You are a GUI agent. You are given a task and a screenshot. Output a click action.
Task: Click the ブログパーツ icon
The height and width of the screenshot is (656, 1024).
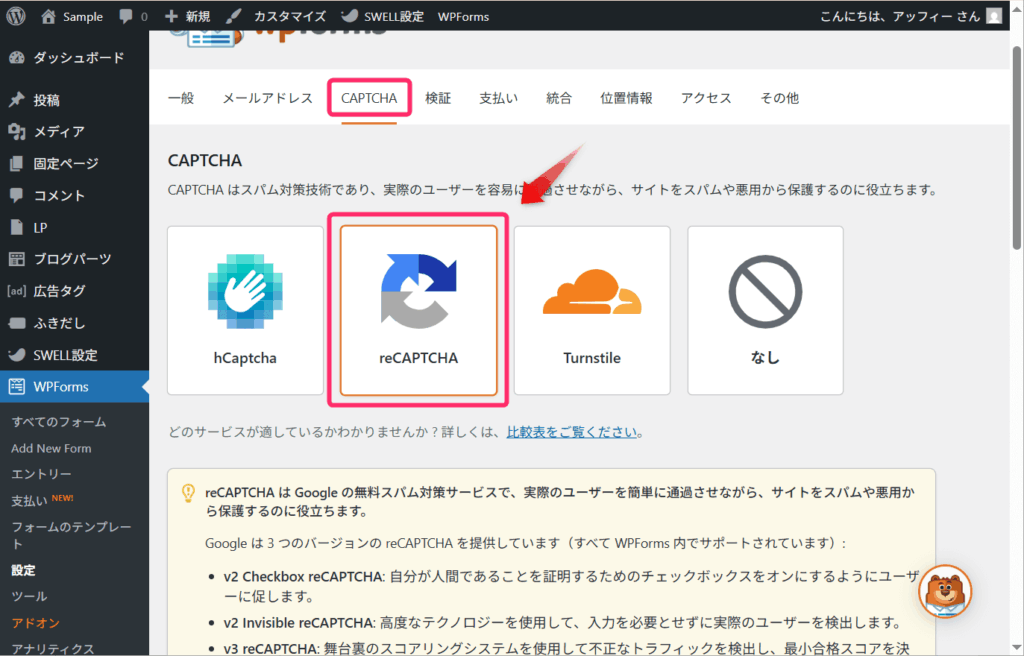[17, 259]
